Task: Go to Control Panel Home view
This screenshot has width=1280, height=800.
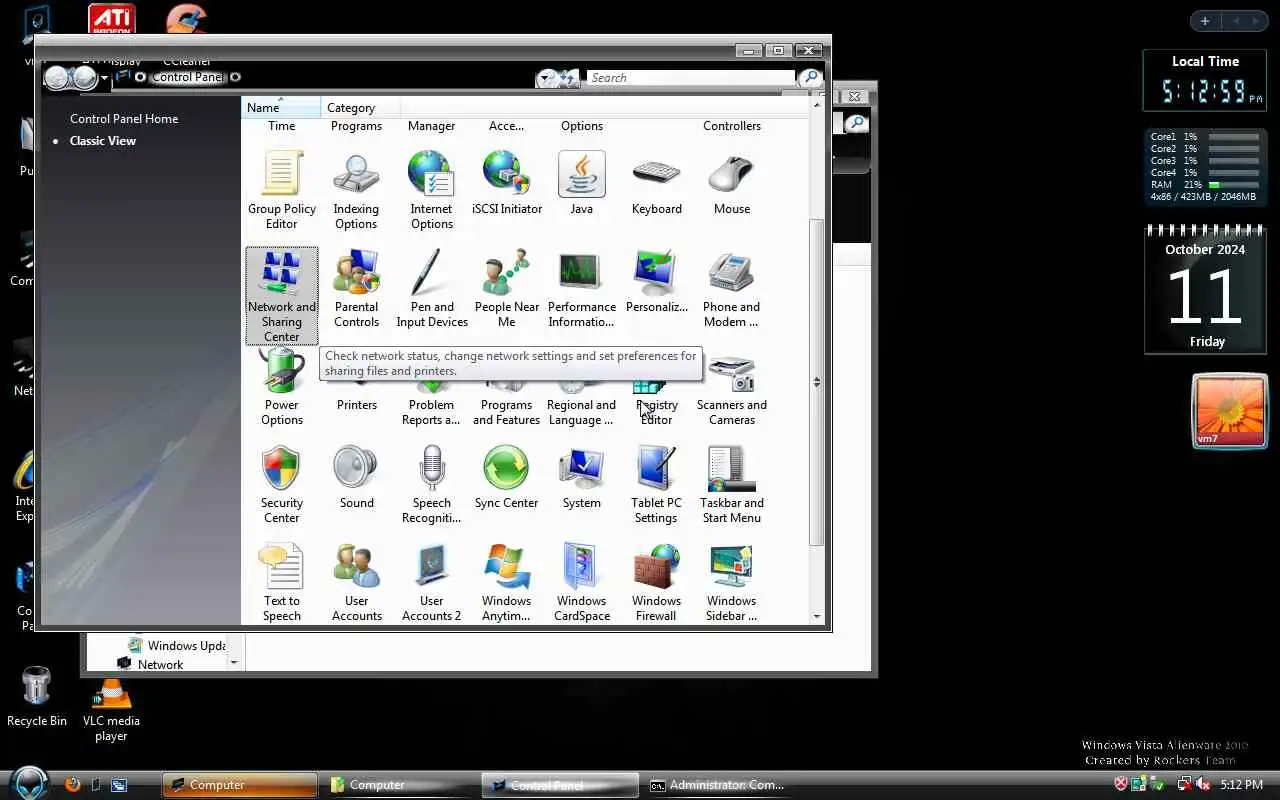Action: pyautogui.click(x=124, y=119)
